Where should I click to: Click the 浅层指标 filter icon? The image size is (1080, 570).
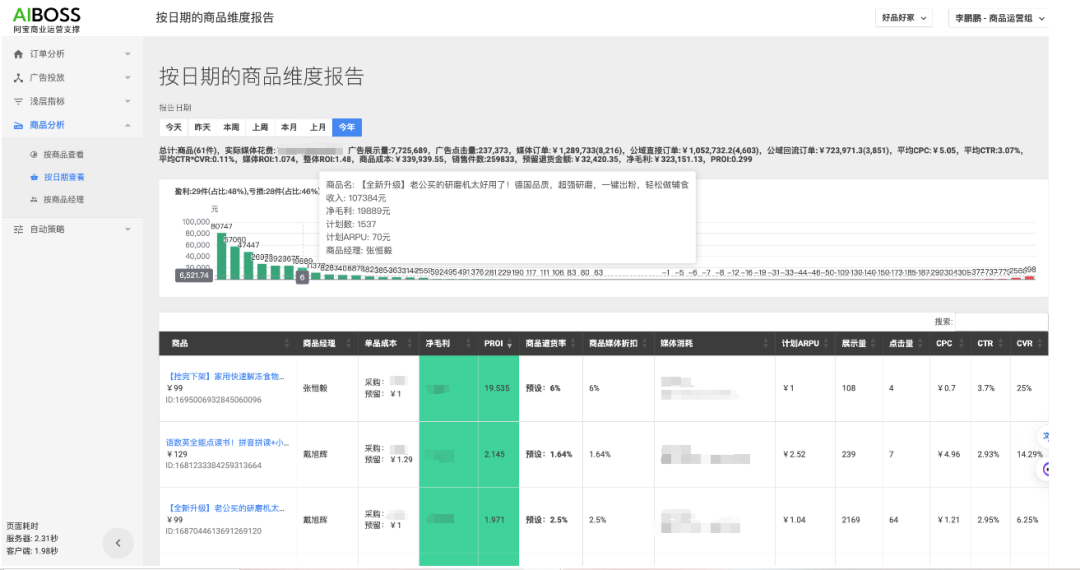(18, 102)
